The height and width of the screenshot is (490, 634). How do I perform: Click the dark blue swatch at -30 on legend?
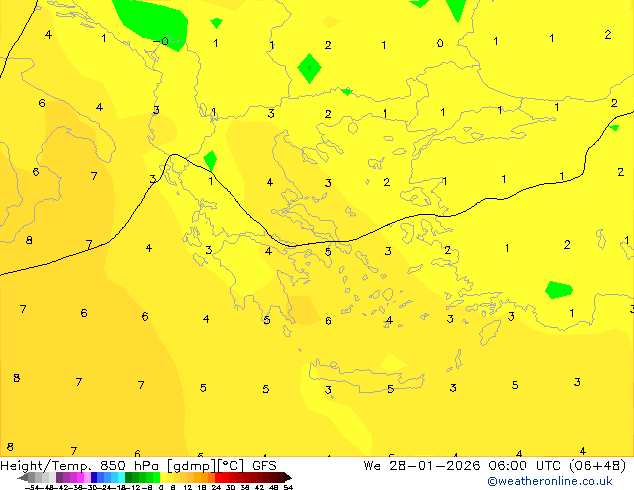94,477
